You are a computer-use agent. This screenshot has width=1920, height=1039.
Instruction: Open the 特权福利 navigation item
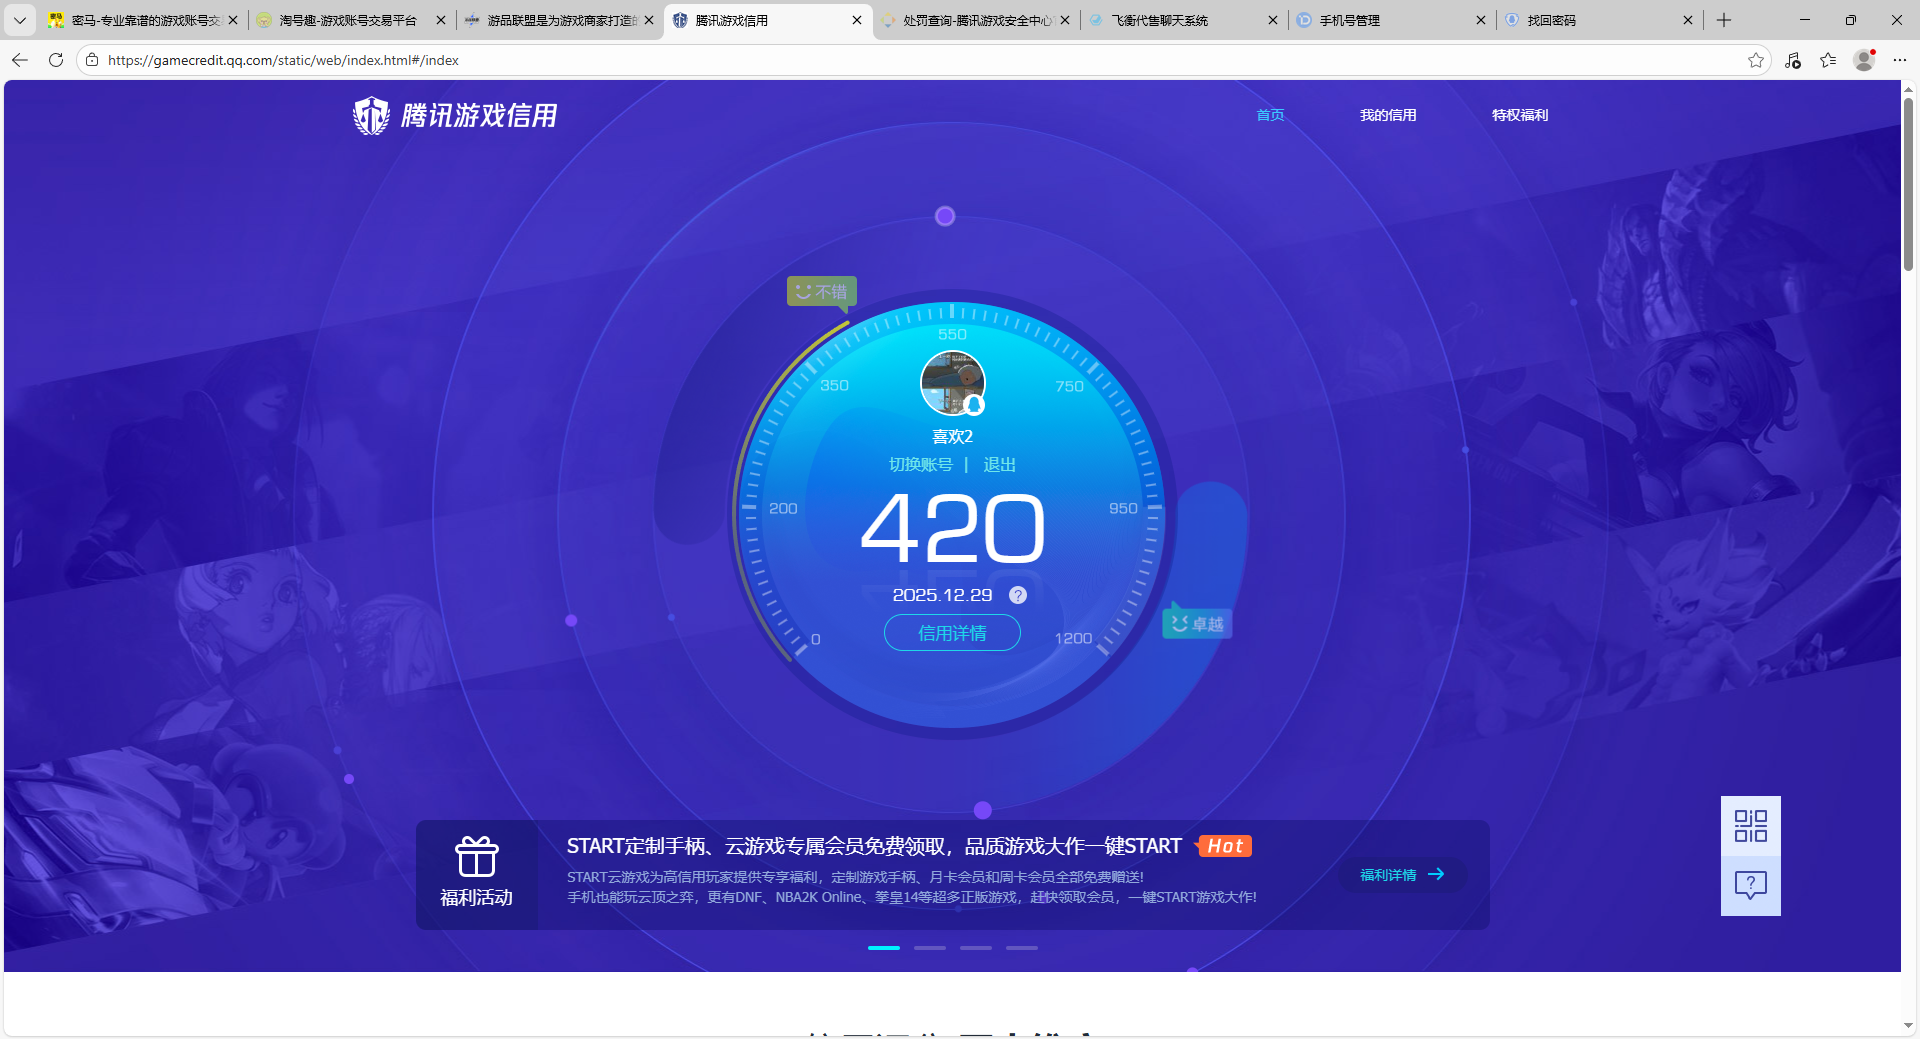[1519, 115]
